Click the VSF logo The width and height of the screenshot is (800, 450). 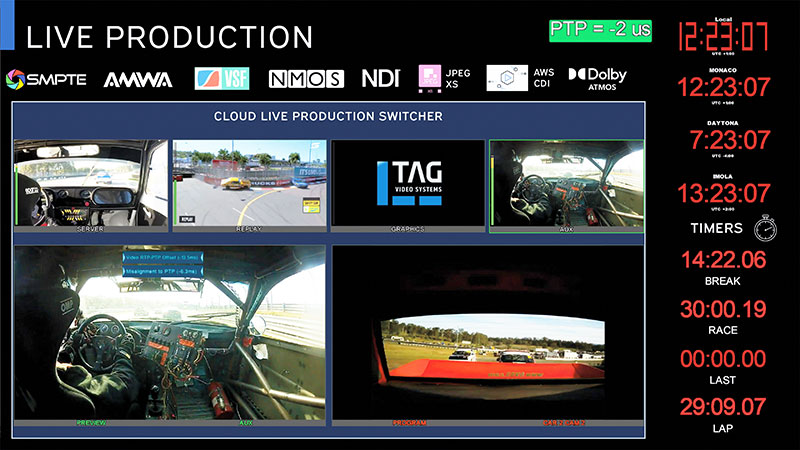tap(222, 79)
